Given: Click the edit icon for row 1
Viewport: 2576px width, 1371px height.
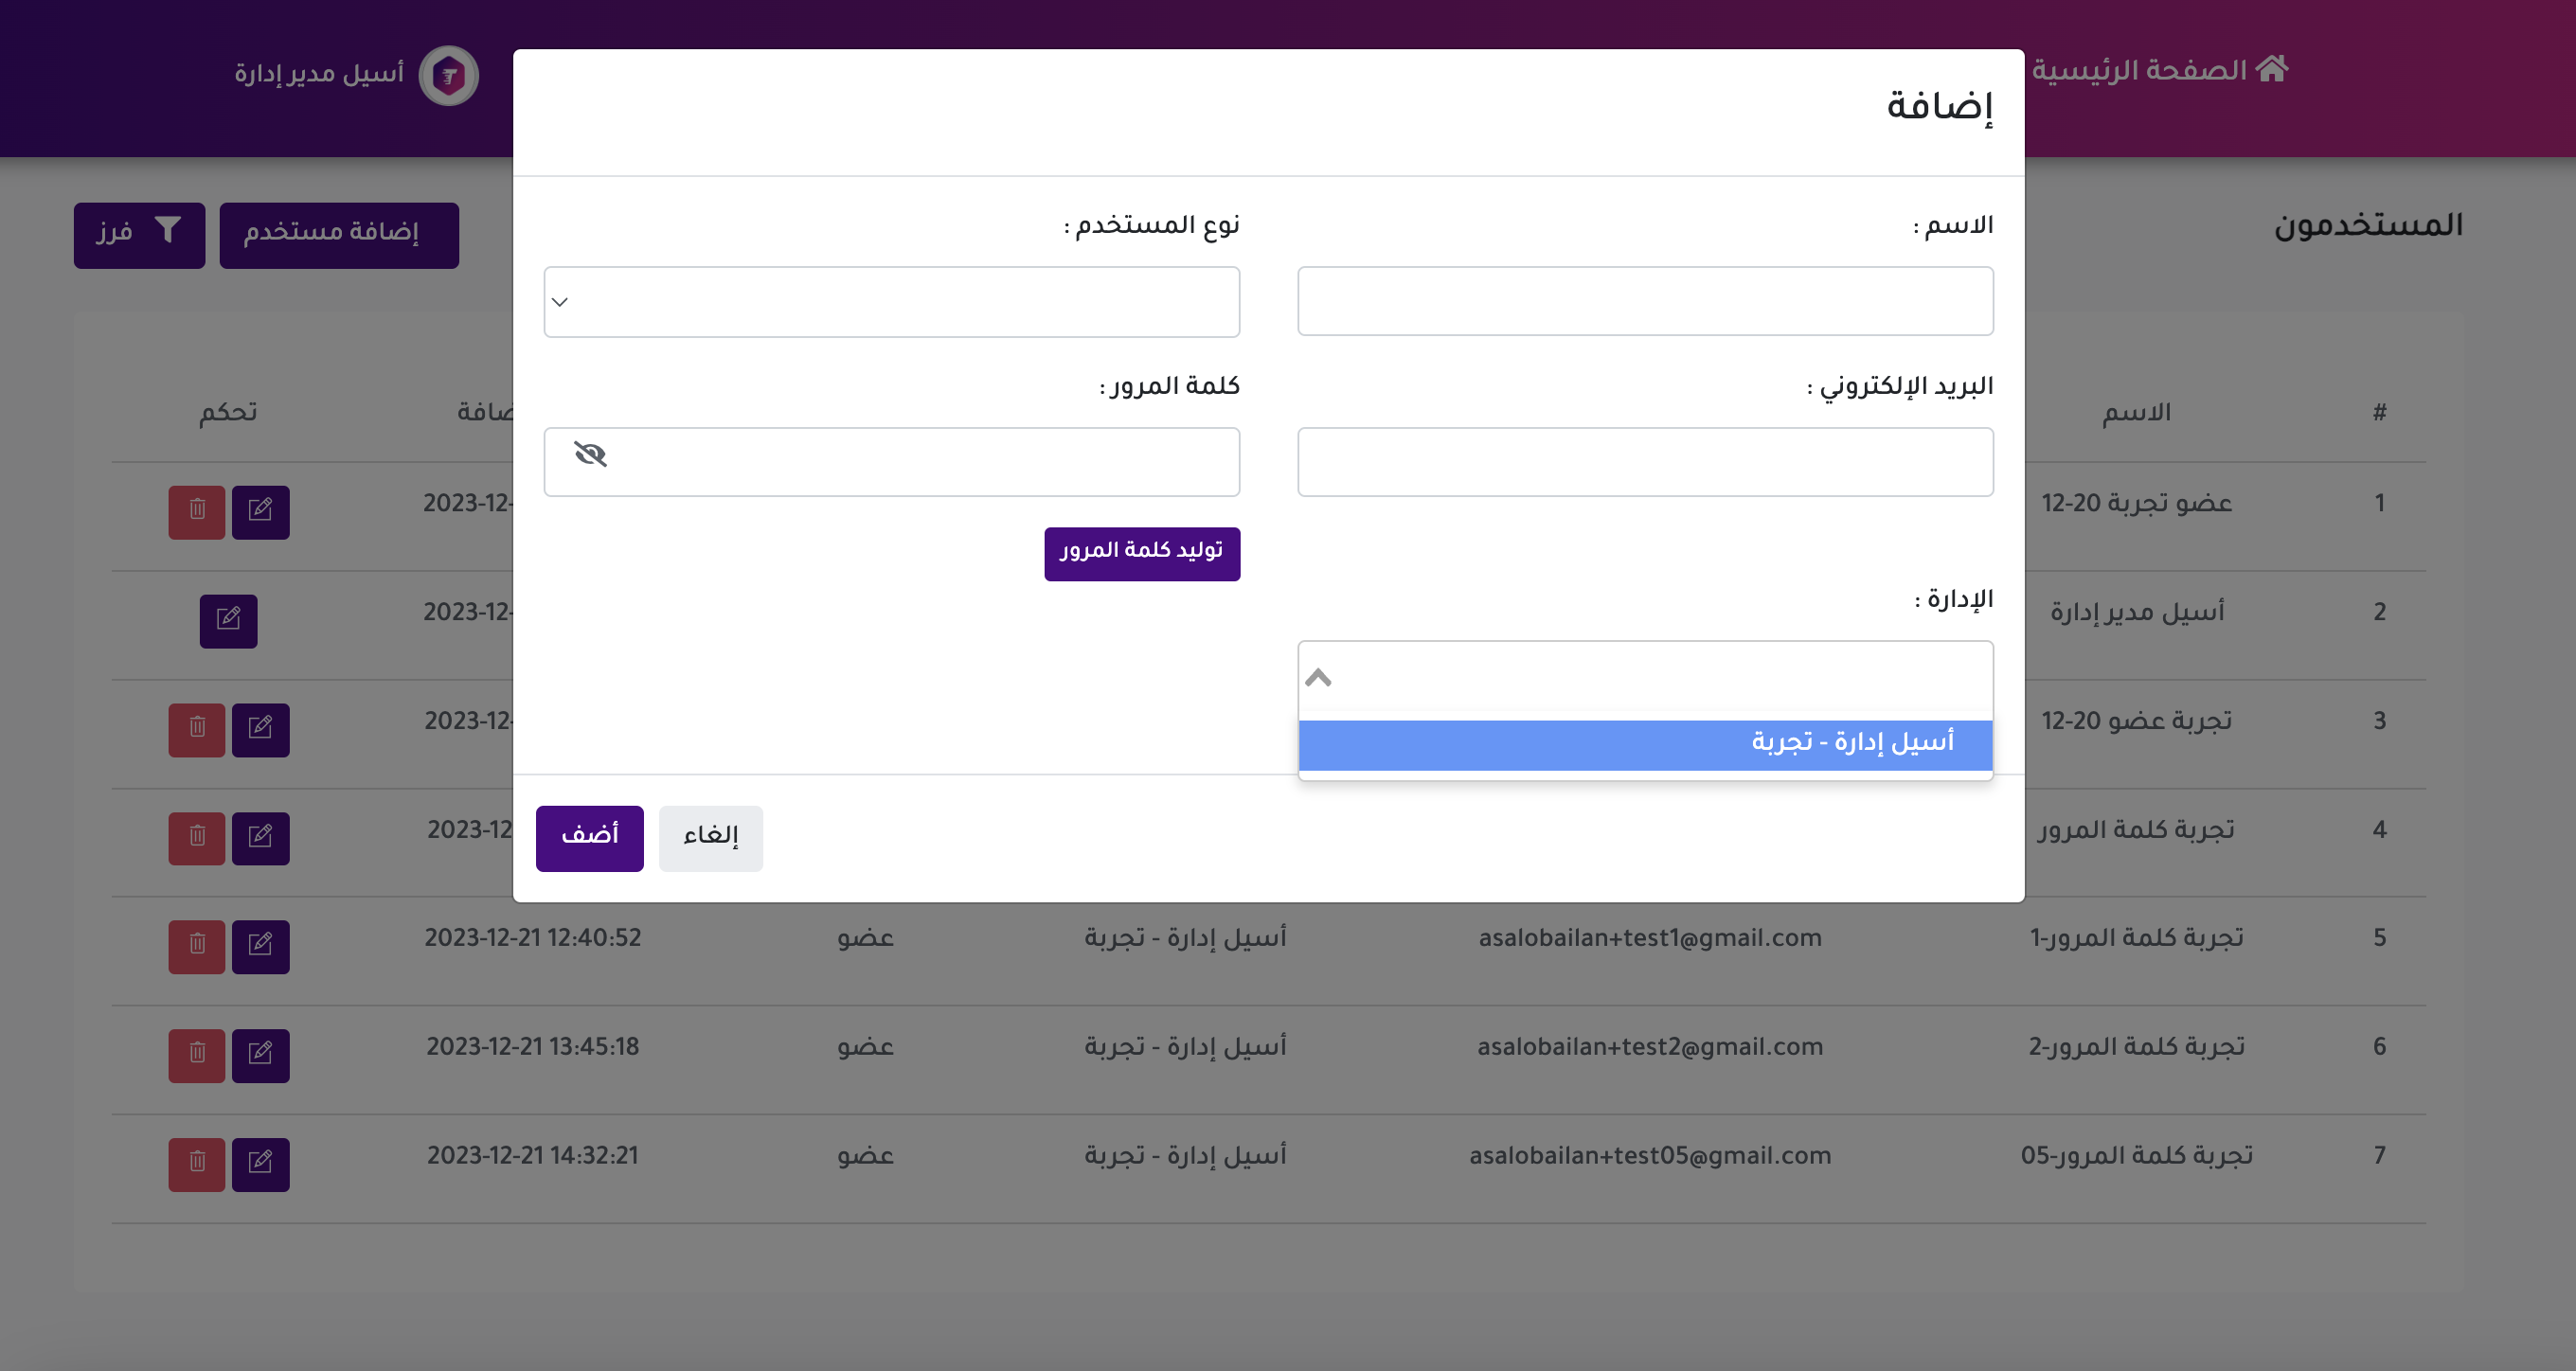Looking at the screenshot, I should click(260, 511).
